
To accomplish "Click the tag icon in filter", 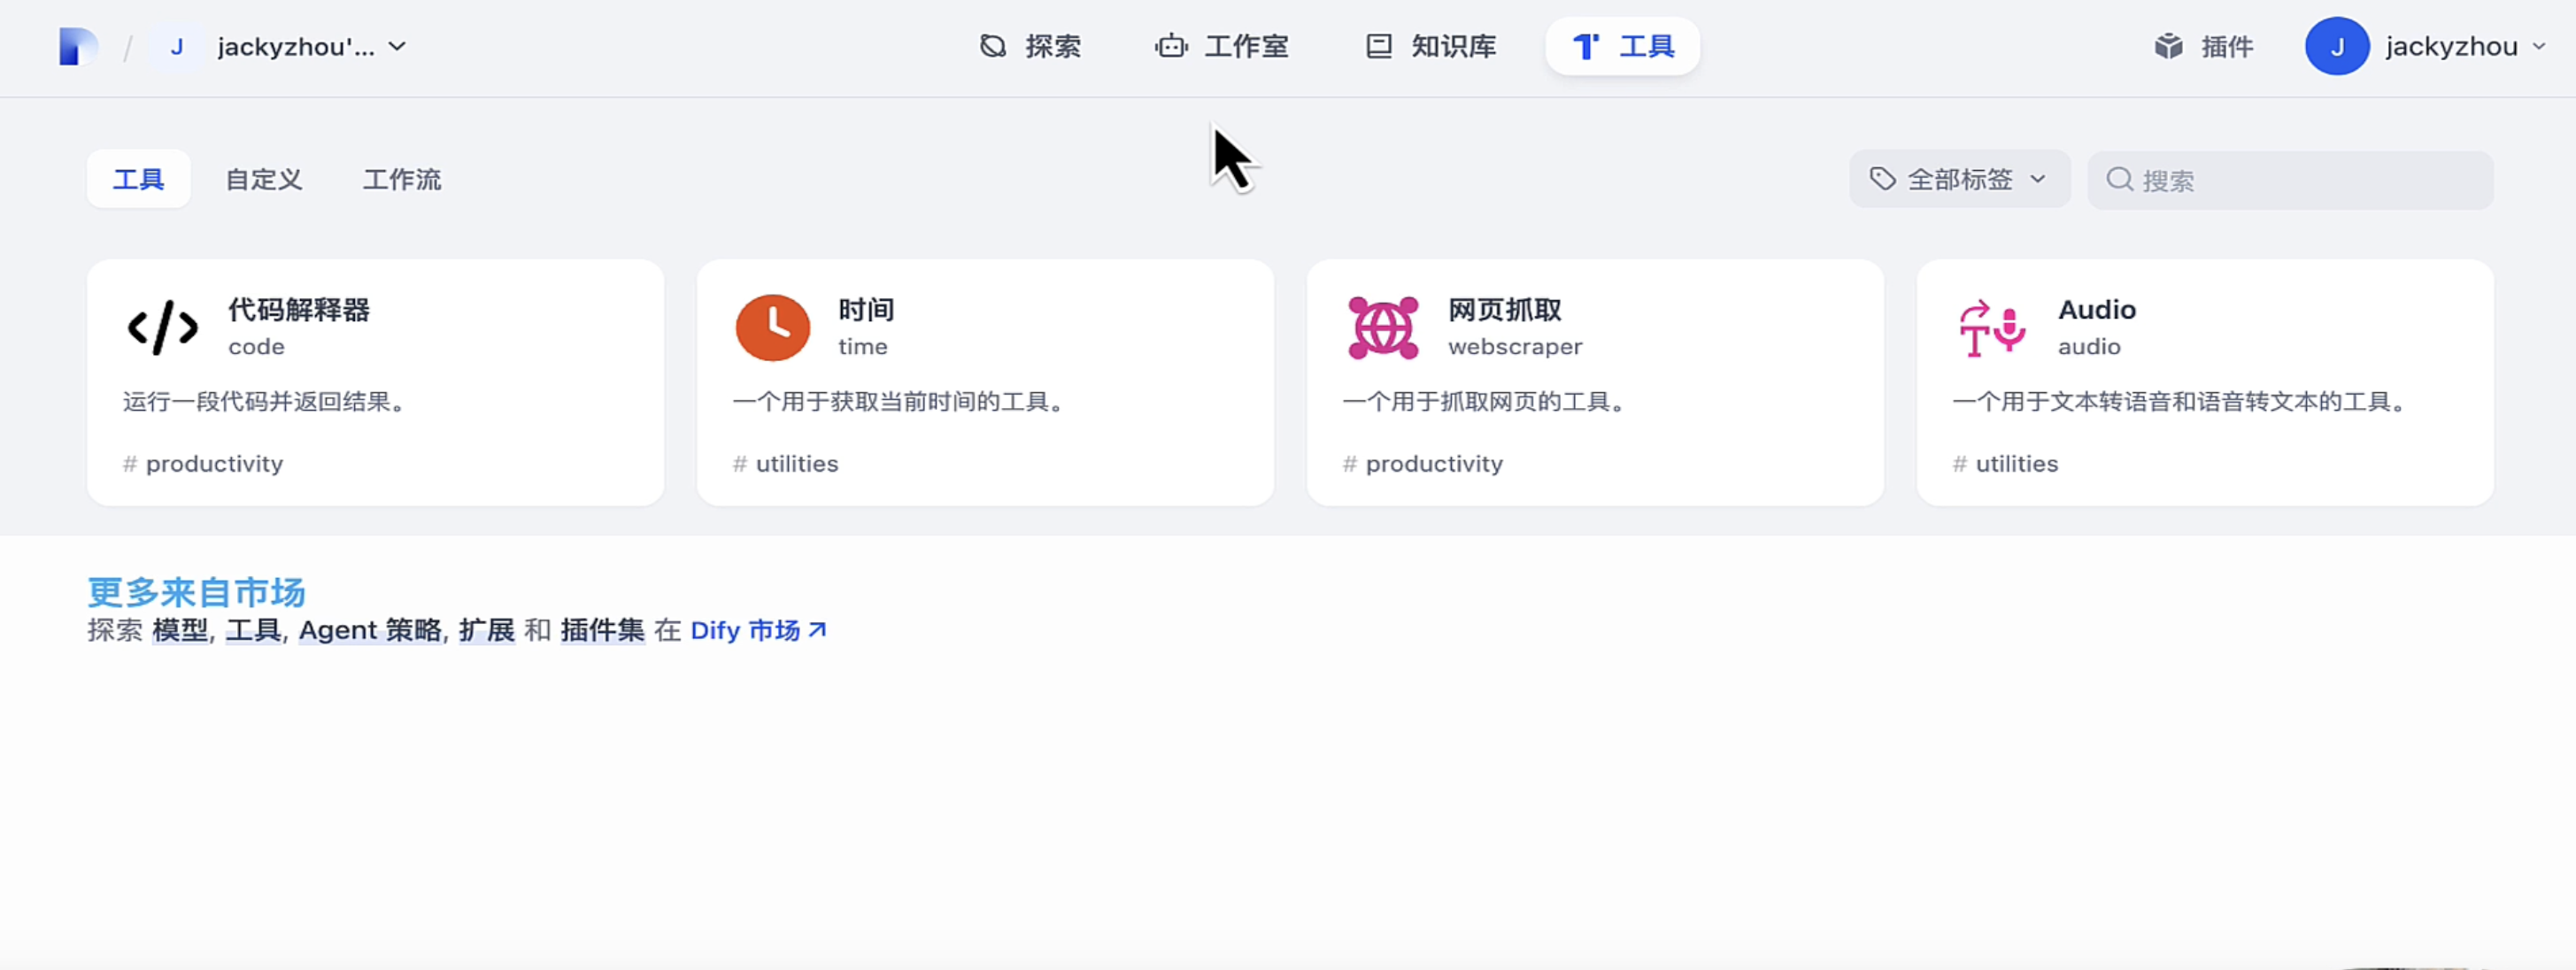I will point(1883,180).
